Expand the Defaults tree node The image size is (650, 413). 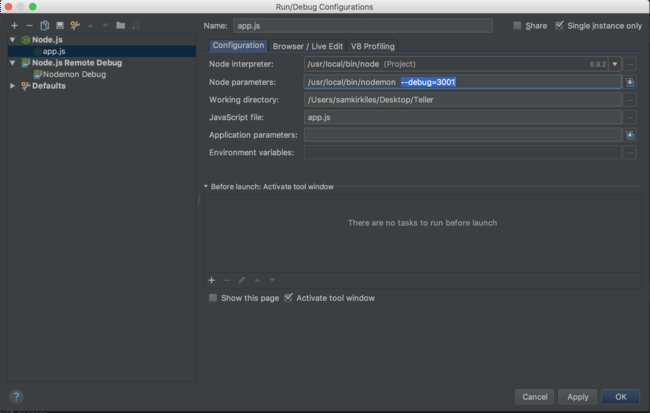pyautogui.click(x=12, y=86)
